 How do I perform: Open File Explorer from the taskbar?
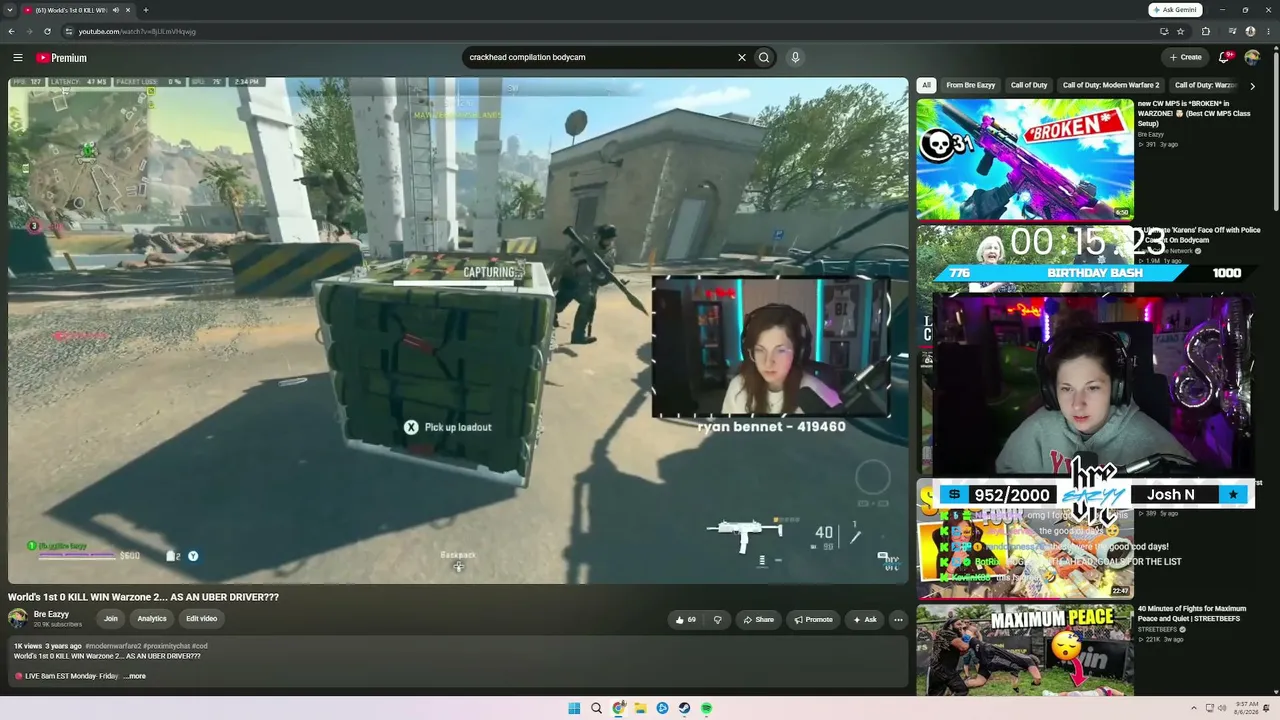coord(640,708)
